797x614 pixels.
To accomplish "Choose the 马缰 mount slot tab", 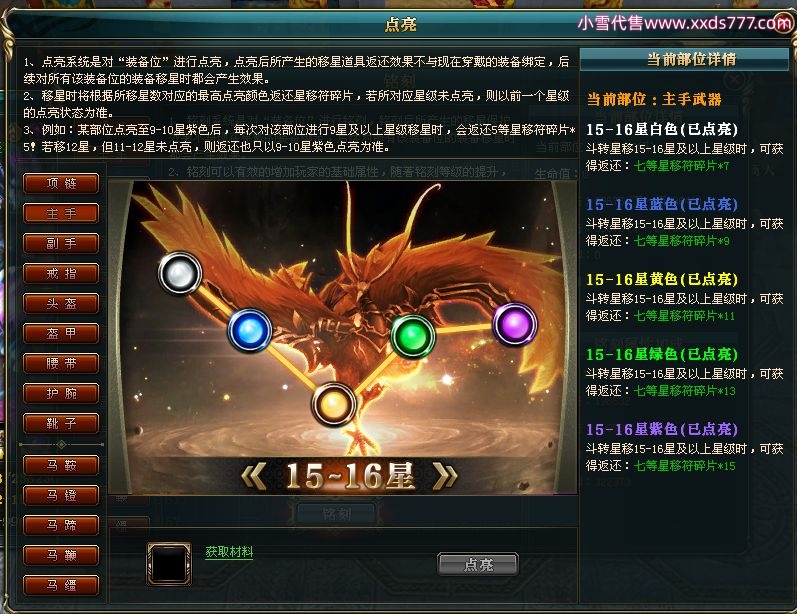I will click(61, 585).
